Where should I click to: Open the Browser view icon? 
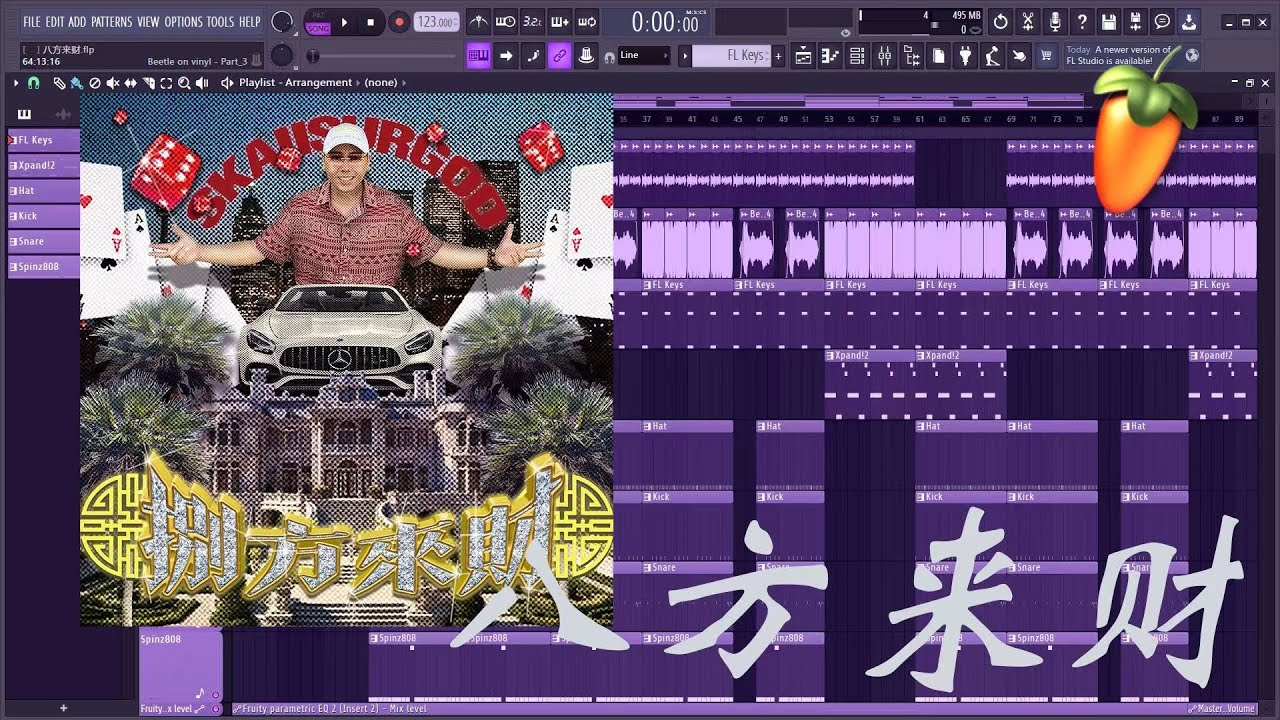tap(911, 56)
